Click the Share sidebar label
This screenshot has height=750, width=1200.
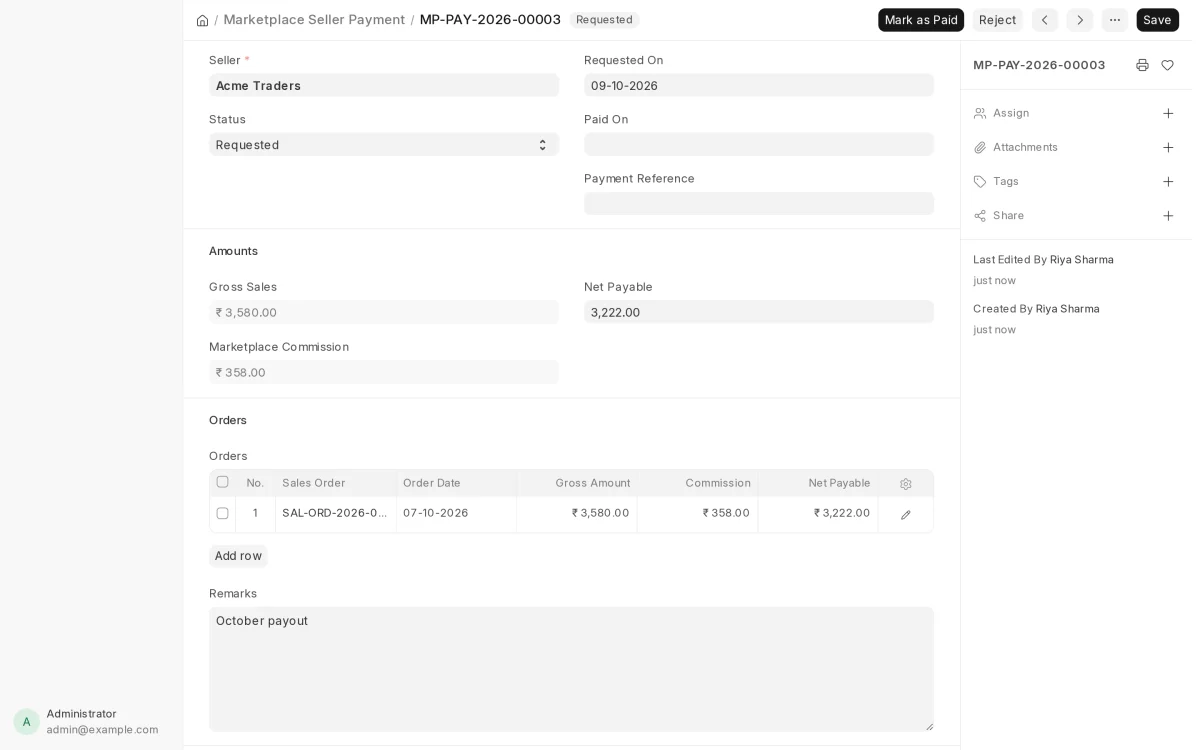click(x=1008, y=215)
